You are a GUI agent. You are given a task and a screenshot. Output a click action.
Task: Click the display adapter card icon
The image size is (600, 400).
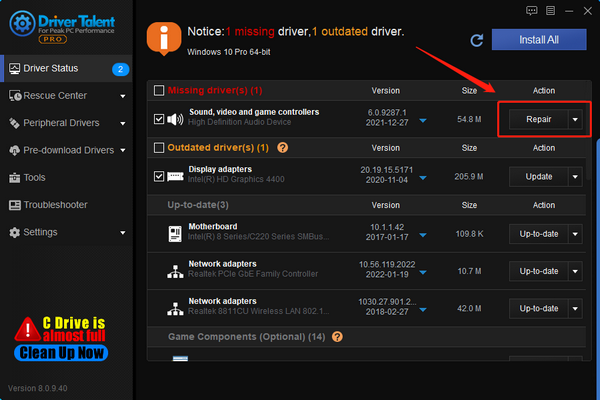click(175, 176)
